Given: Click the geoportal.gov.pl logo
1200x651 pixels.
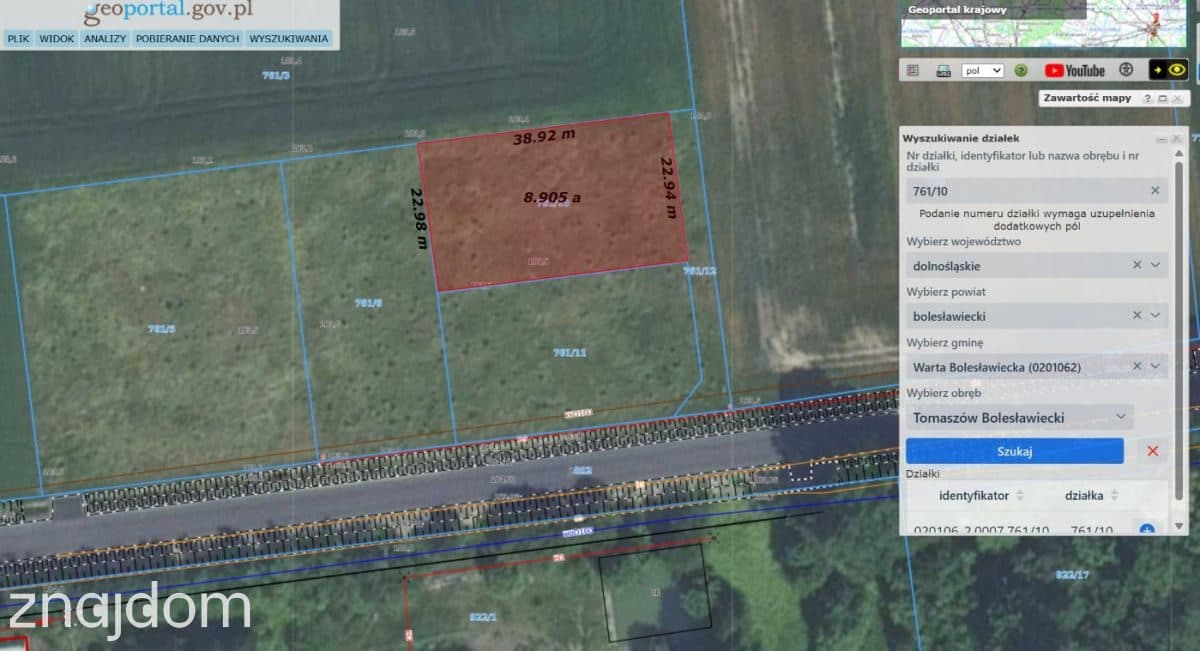Looking at the screenshot, I should 168,12.
